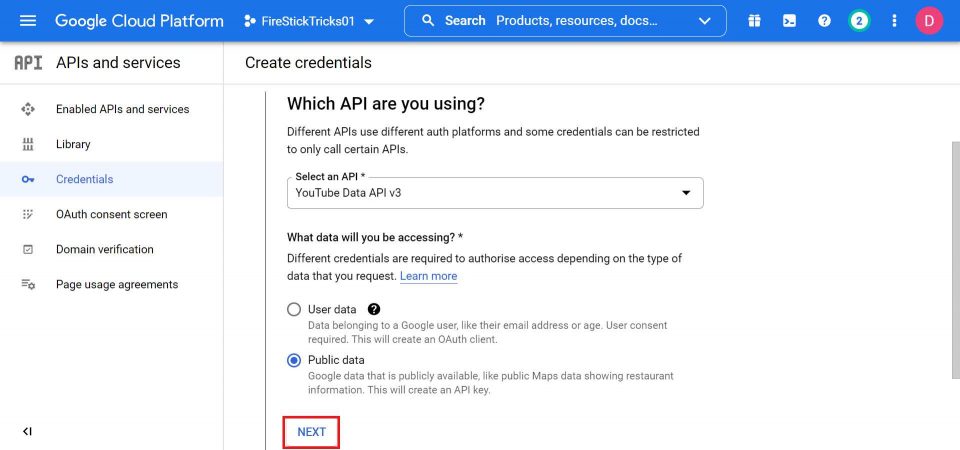Image resolution: width=960 pixels, height=450 pixels.
Task: Select the Public data radio button
Action: (294, 360)
